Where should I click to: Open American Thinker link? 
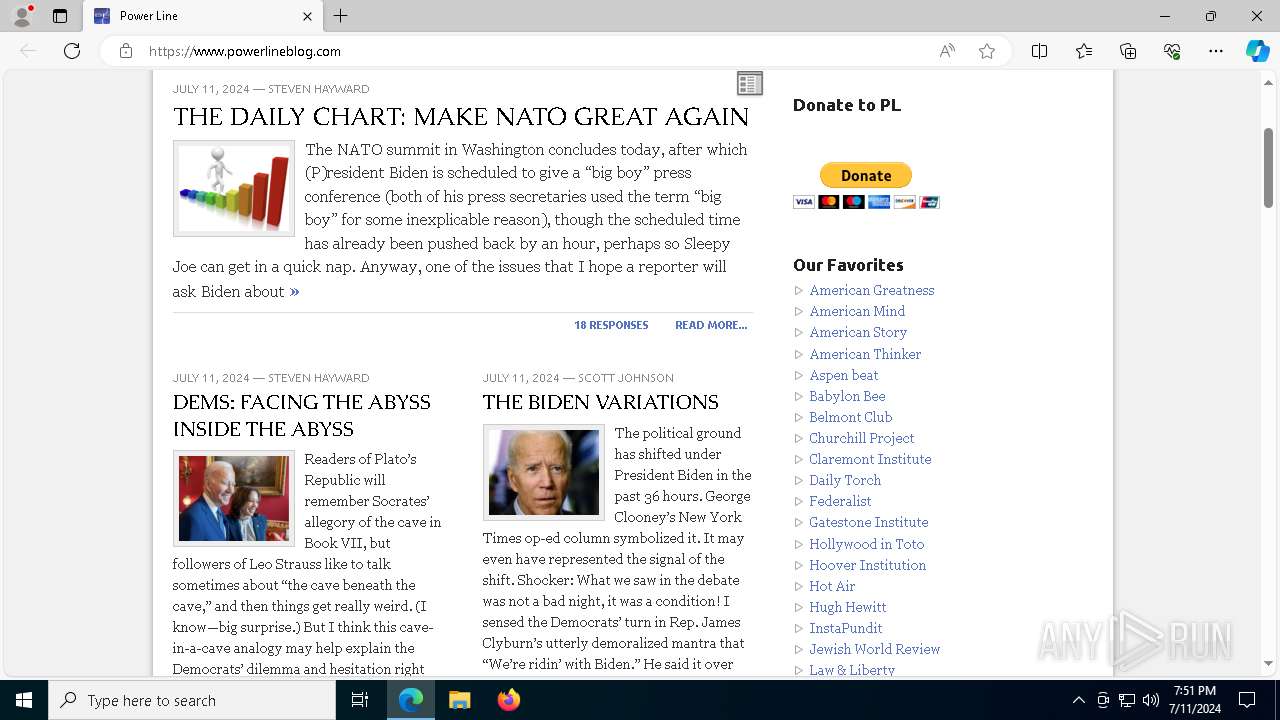click(865, 354)
